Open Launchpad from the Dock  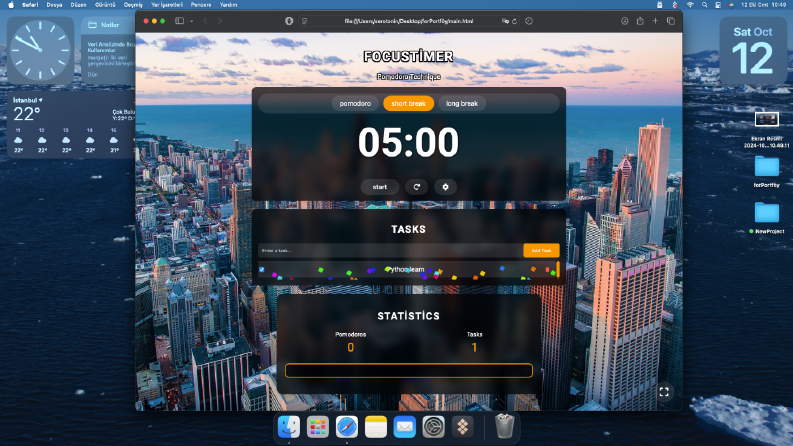click(318, 427)
